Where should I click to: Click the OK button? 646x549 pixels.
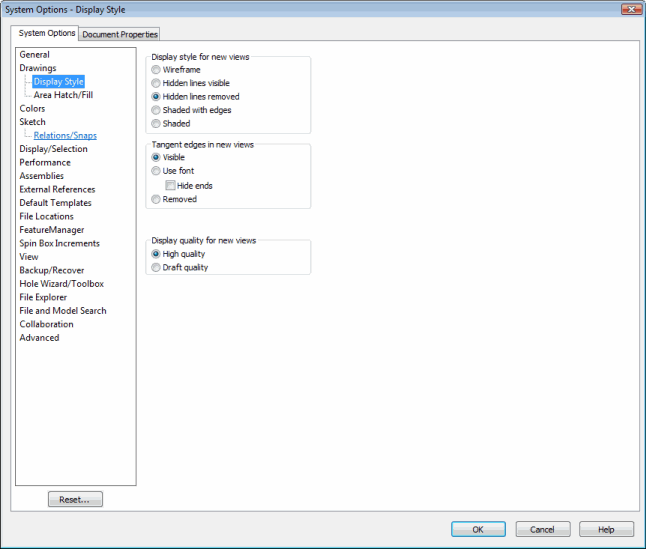pyautogui.click(x=478, y=529)
